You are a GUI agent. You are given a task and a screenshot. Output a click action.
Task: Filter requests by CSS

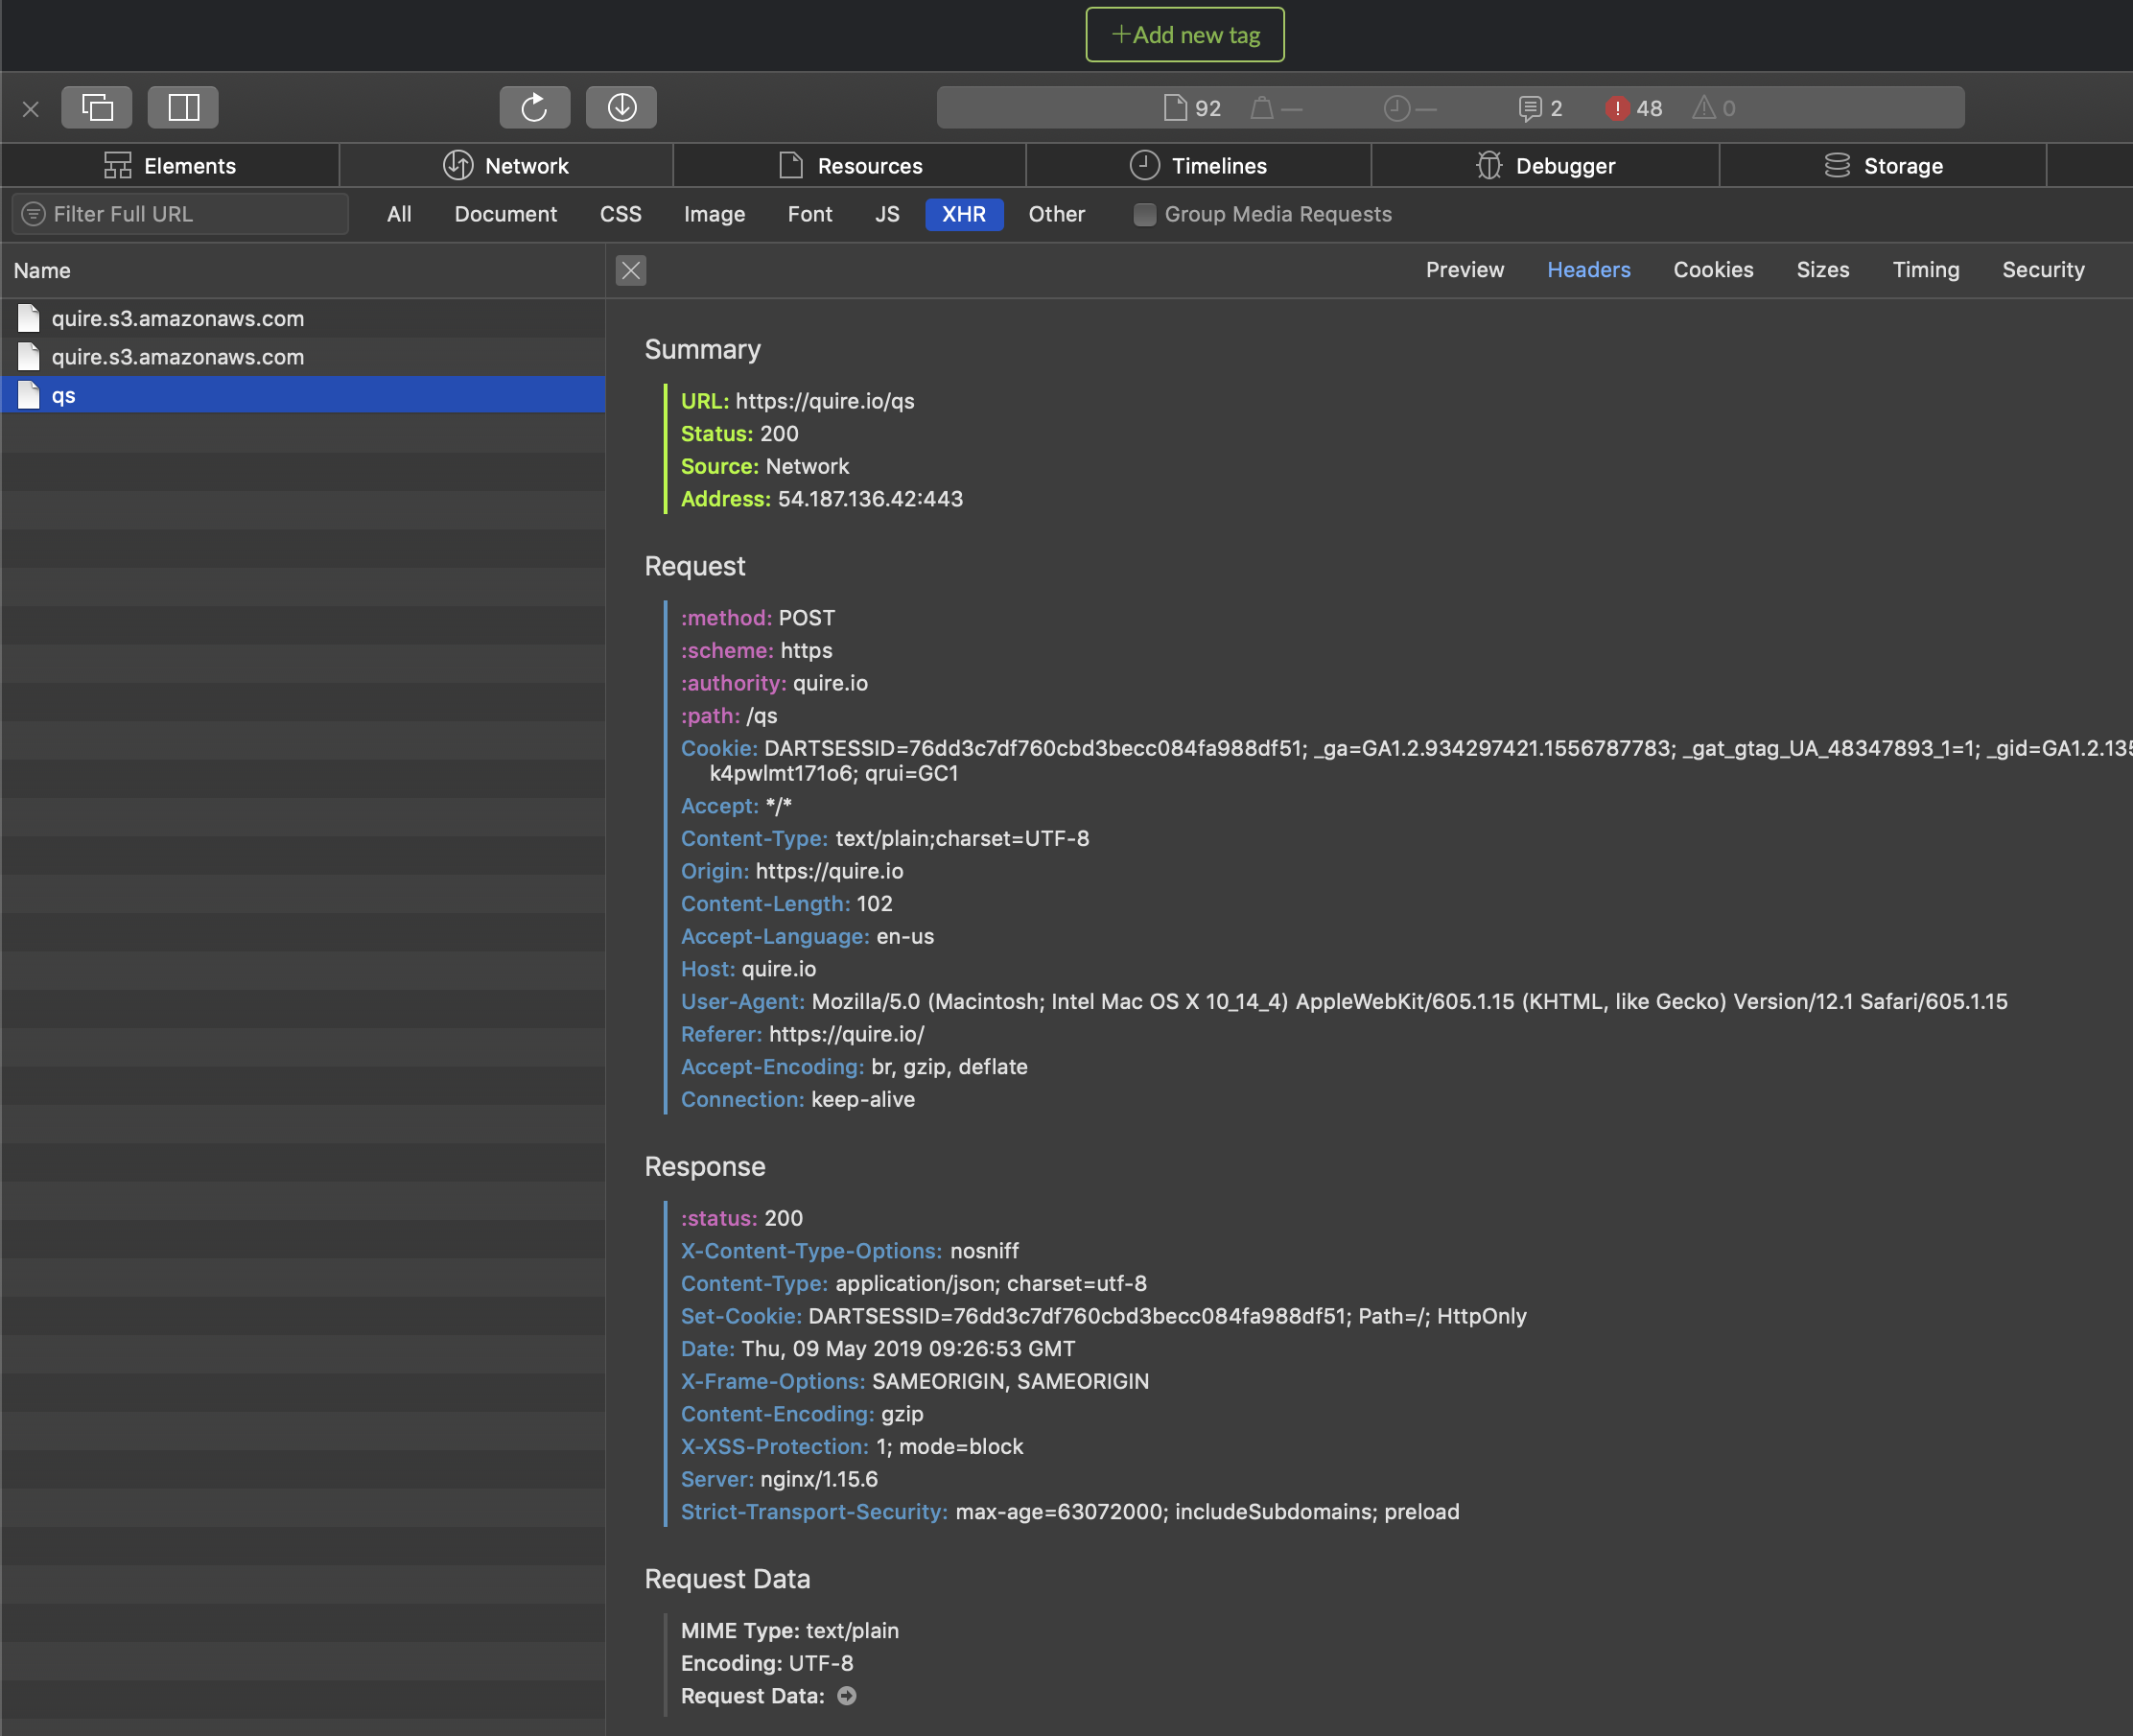click(x=621, y=214)
